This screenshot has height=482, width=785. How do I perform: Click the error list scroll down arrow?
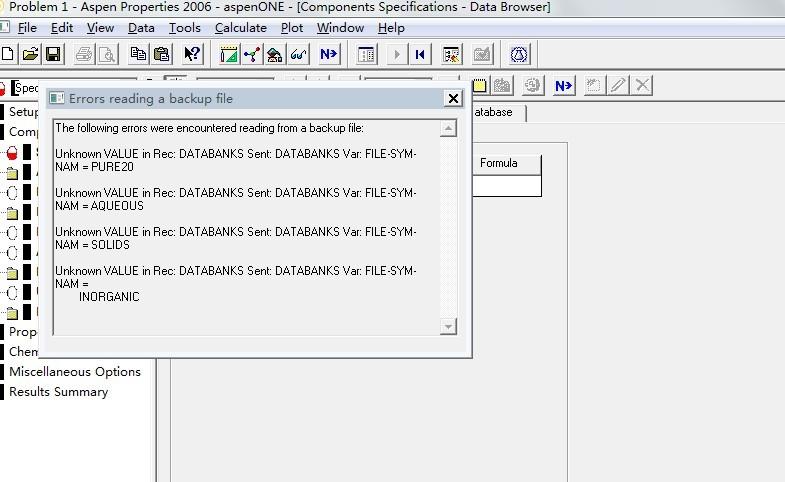tap(448, 327)
